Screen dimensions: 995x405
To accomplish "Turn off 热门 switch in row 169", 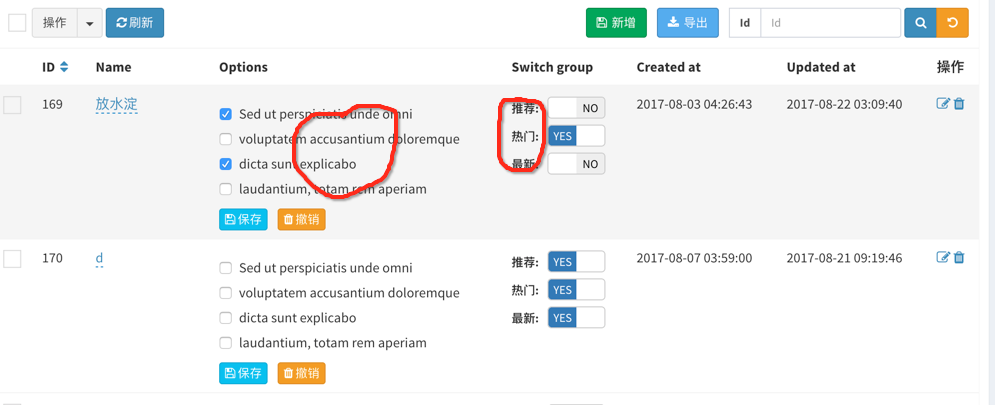I will [x=576, y=136].
